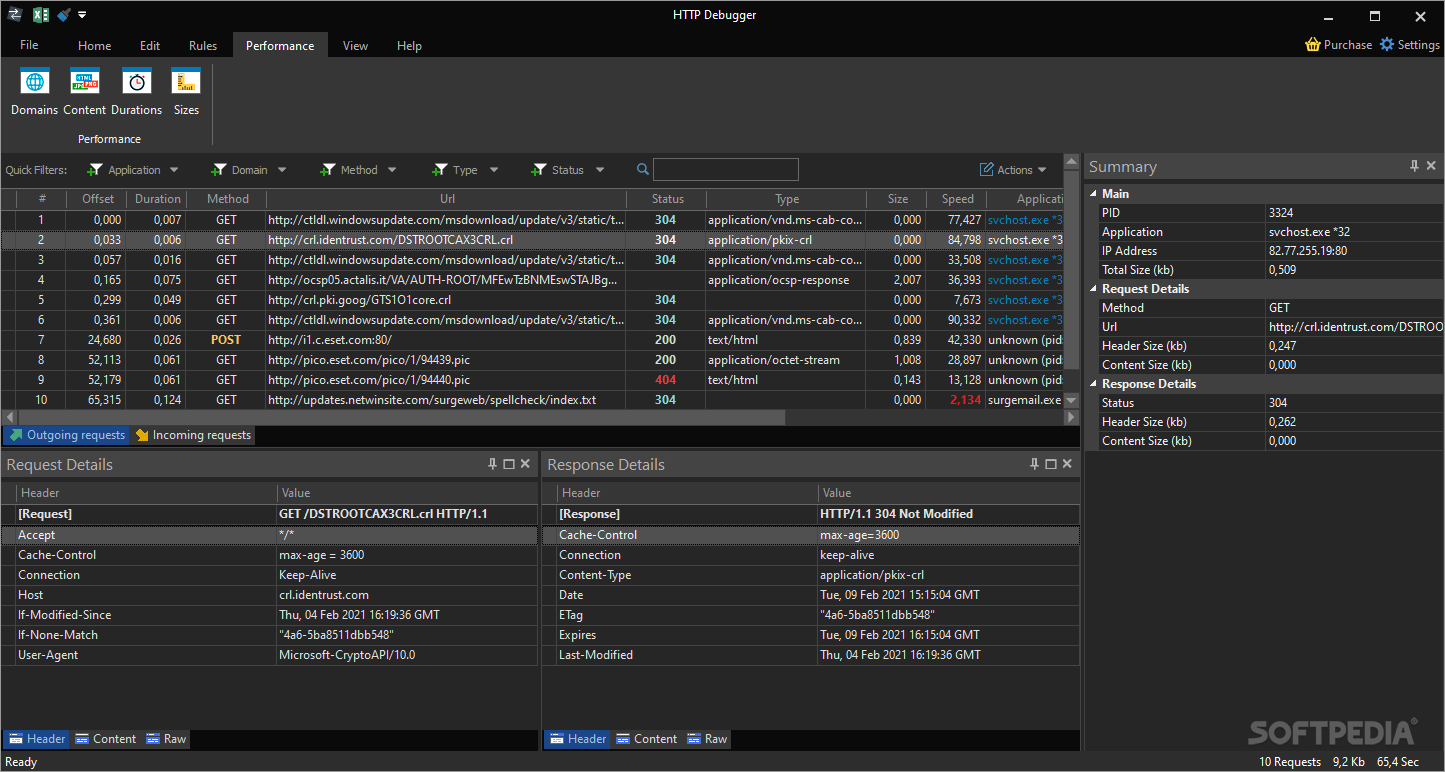Viewport: 1445px width, 772px height.
Task: Select Header tab in Request Details
Action: 37,739
